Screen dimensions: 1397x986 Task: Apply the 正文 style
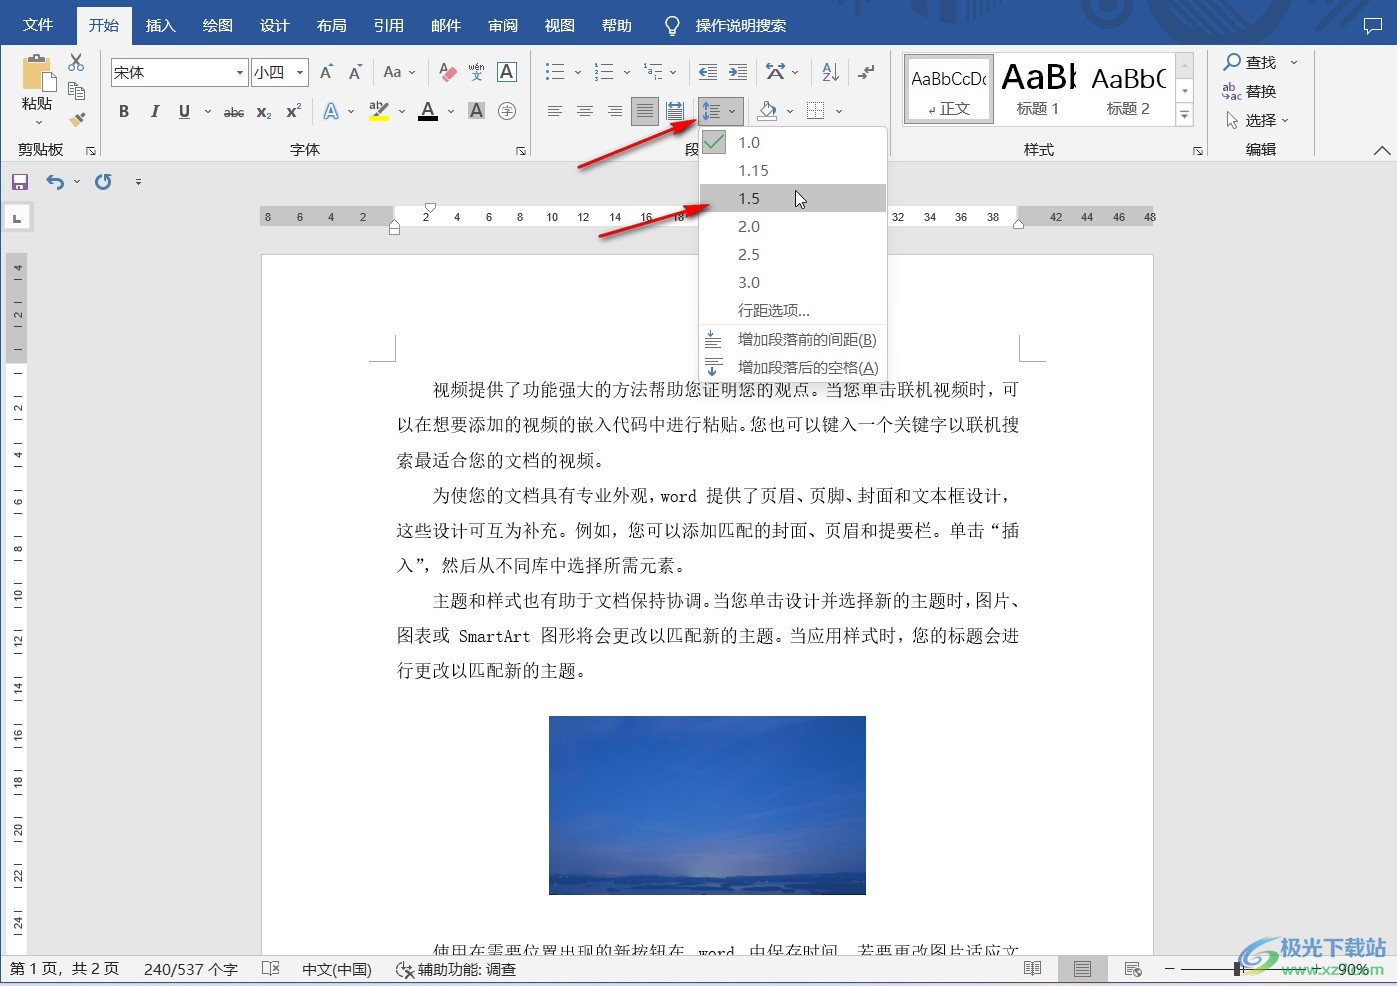949,89
